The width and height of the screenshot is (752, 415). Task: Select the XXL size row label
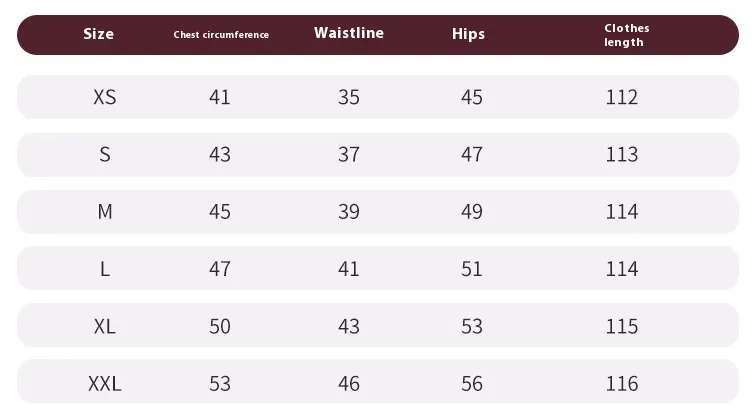coord(104,384)
